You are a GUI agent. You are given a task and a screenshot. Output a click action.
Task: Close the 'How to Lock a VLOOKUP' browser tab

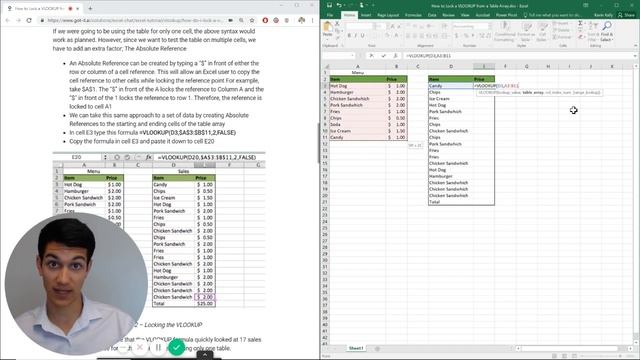coord(78,8)
